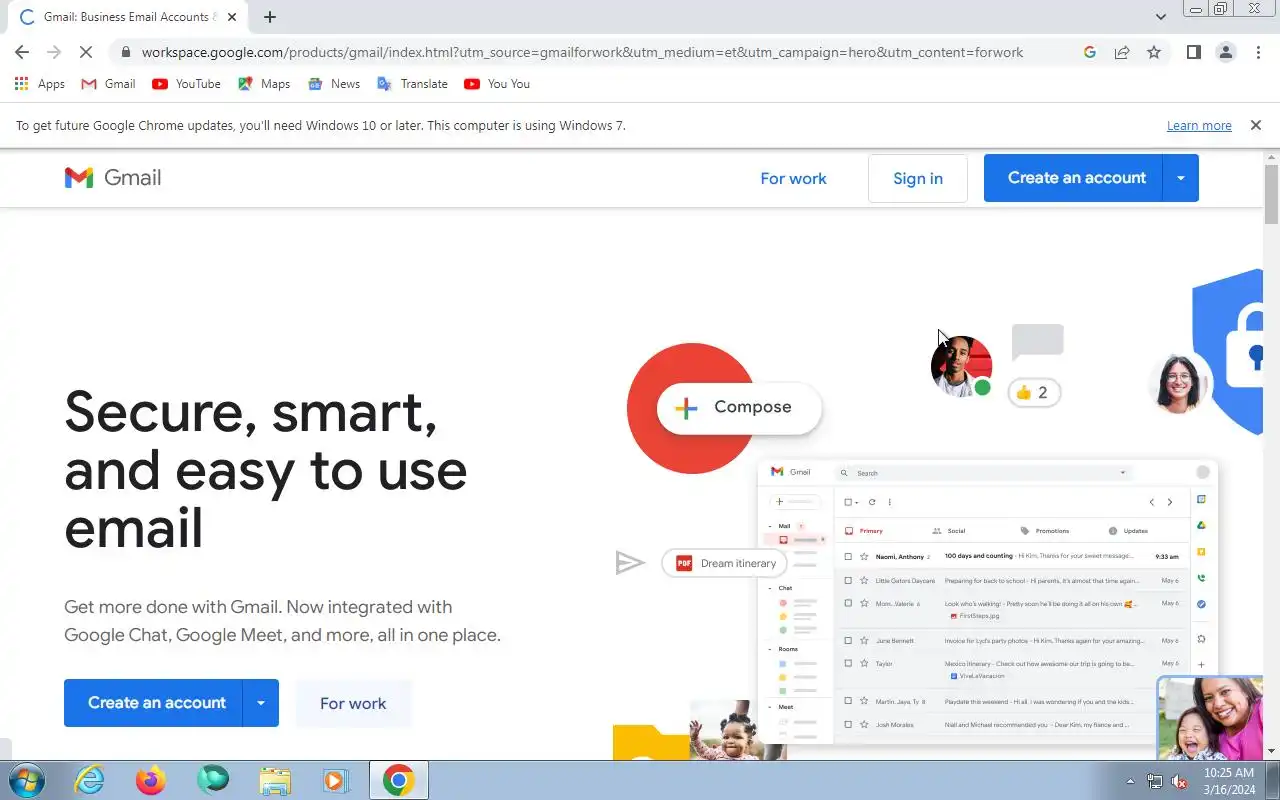
Task: Click the hero For work button
Action: click(x=353, y=703)
